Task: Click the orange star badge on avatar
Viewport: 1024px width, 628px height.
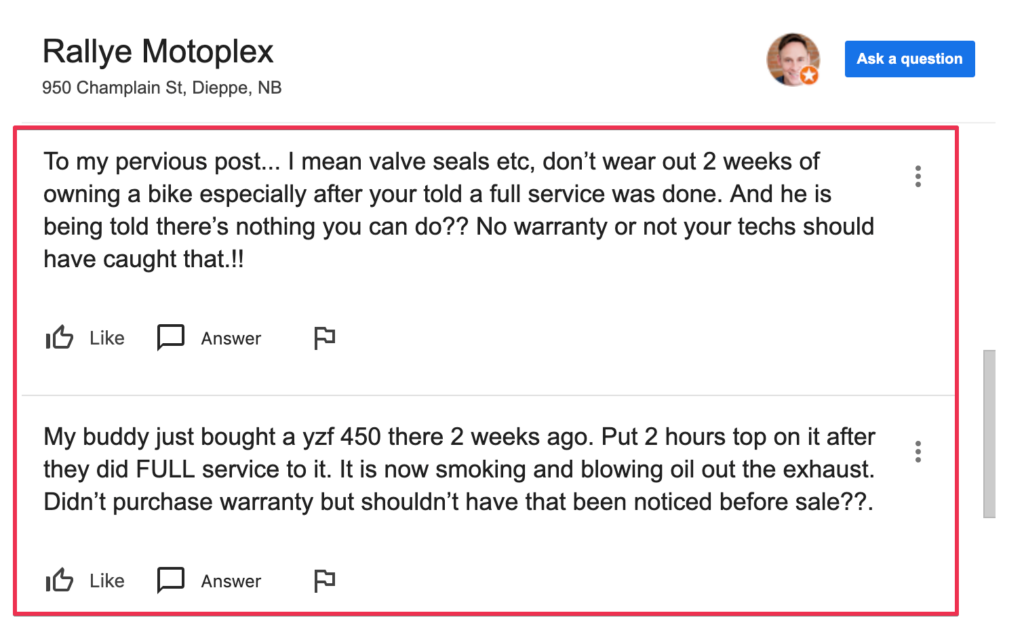Action: point(809,76)
